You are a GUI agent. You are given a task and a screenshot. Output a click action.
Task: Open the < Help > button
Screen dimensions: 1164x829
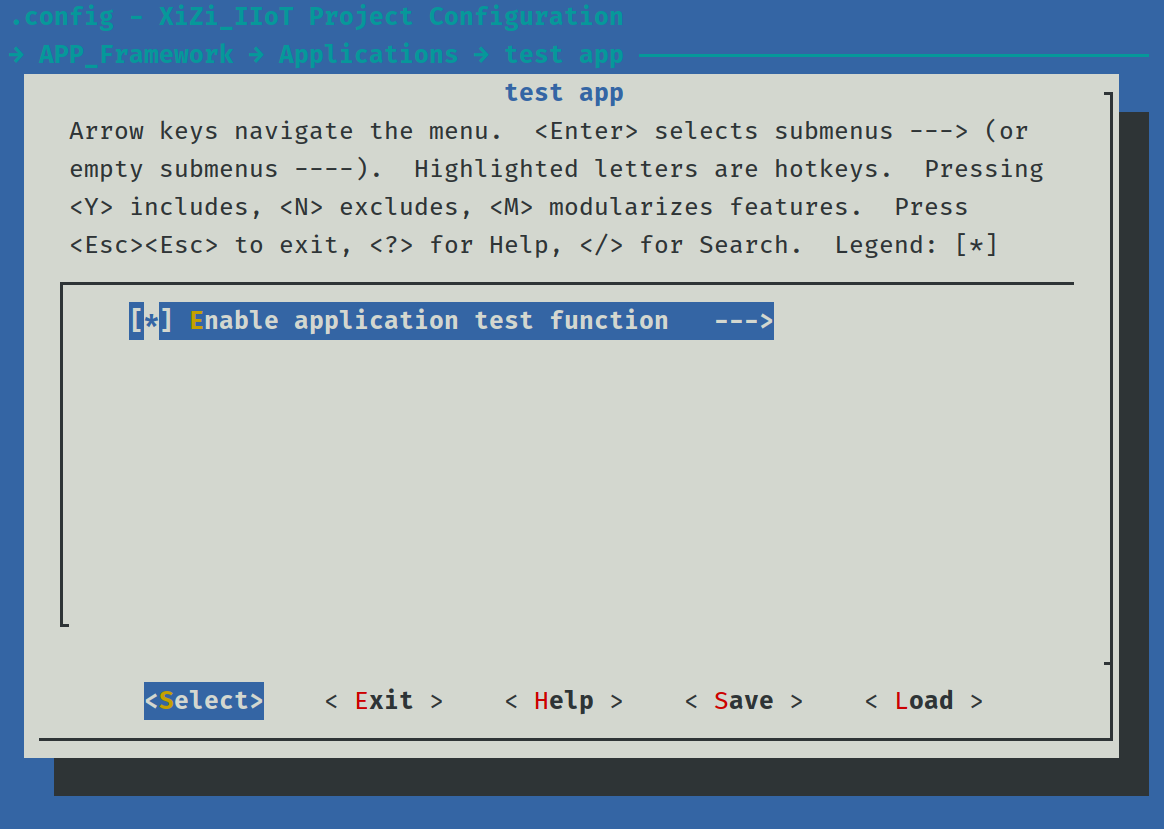click(564, 701)
